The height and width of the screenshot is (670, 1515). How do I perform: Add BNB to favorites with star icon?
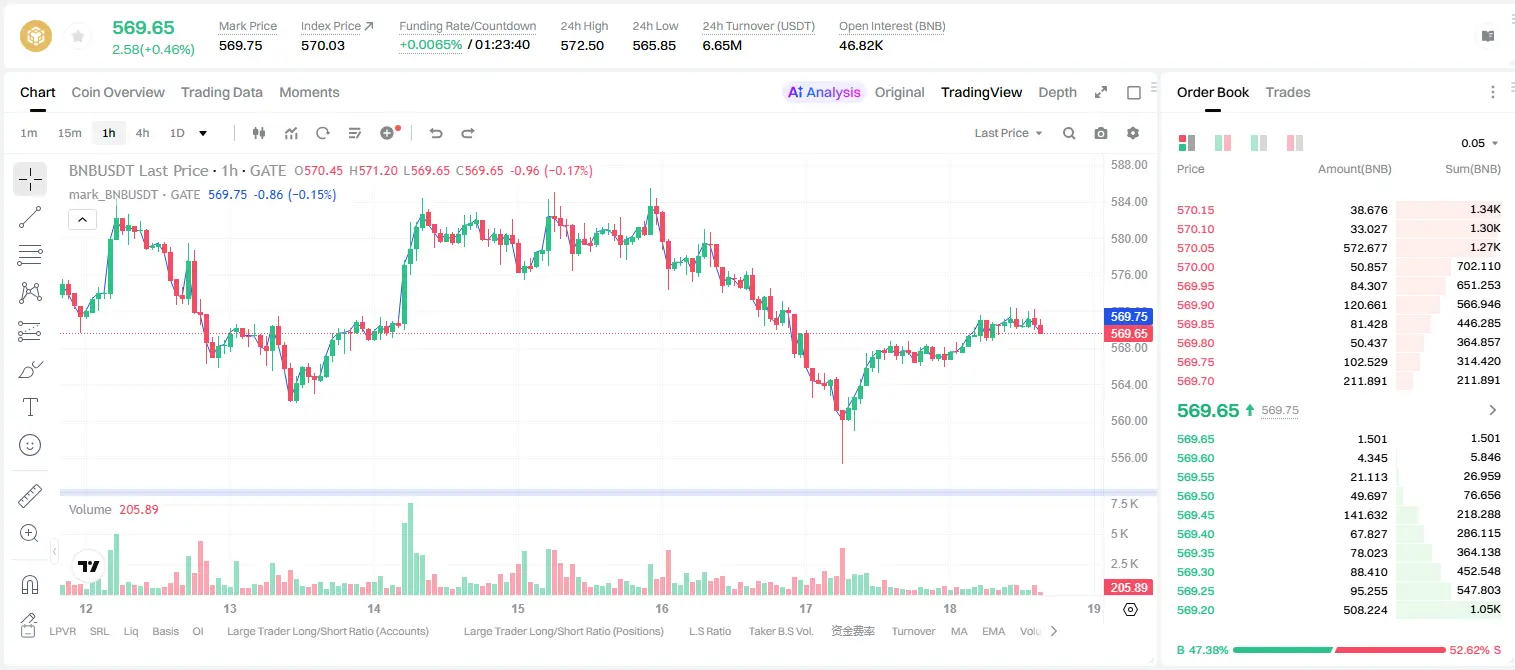77,37
